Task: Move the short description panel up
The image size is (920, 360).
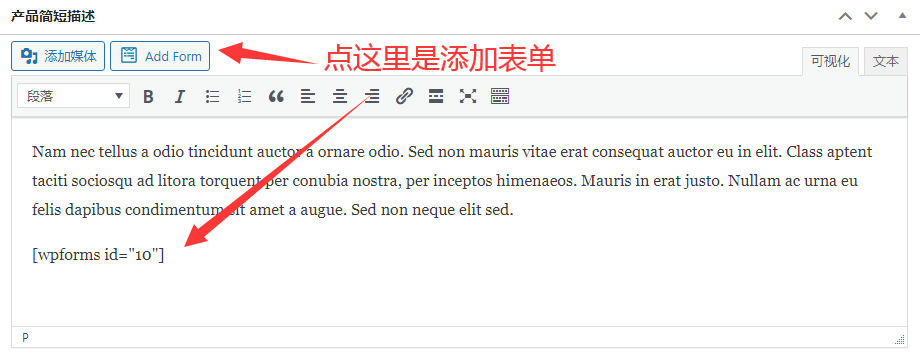Action: pyautogui.click(x=845, y=16)
